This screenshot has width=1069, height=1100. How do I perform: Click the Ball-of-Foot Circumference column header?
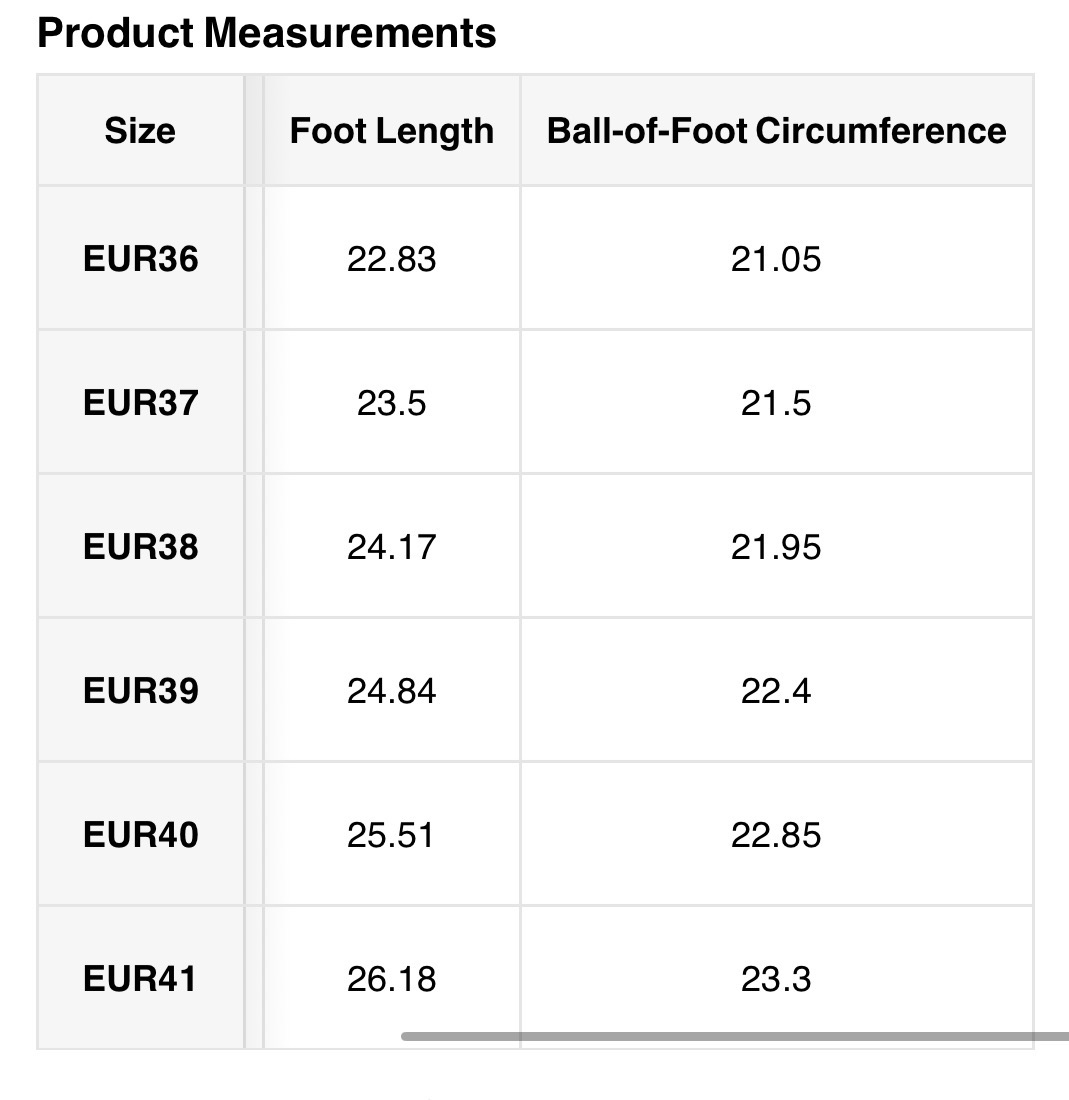pos(776,131)
